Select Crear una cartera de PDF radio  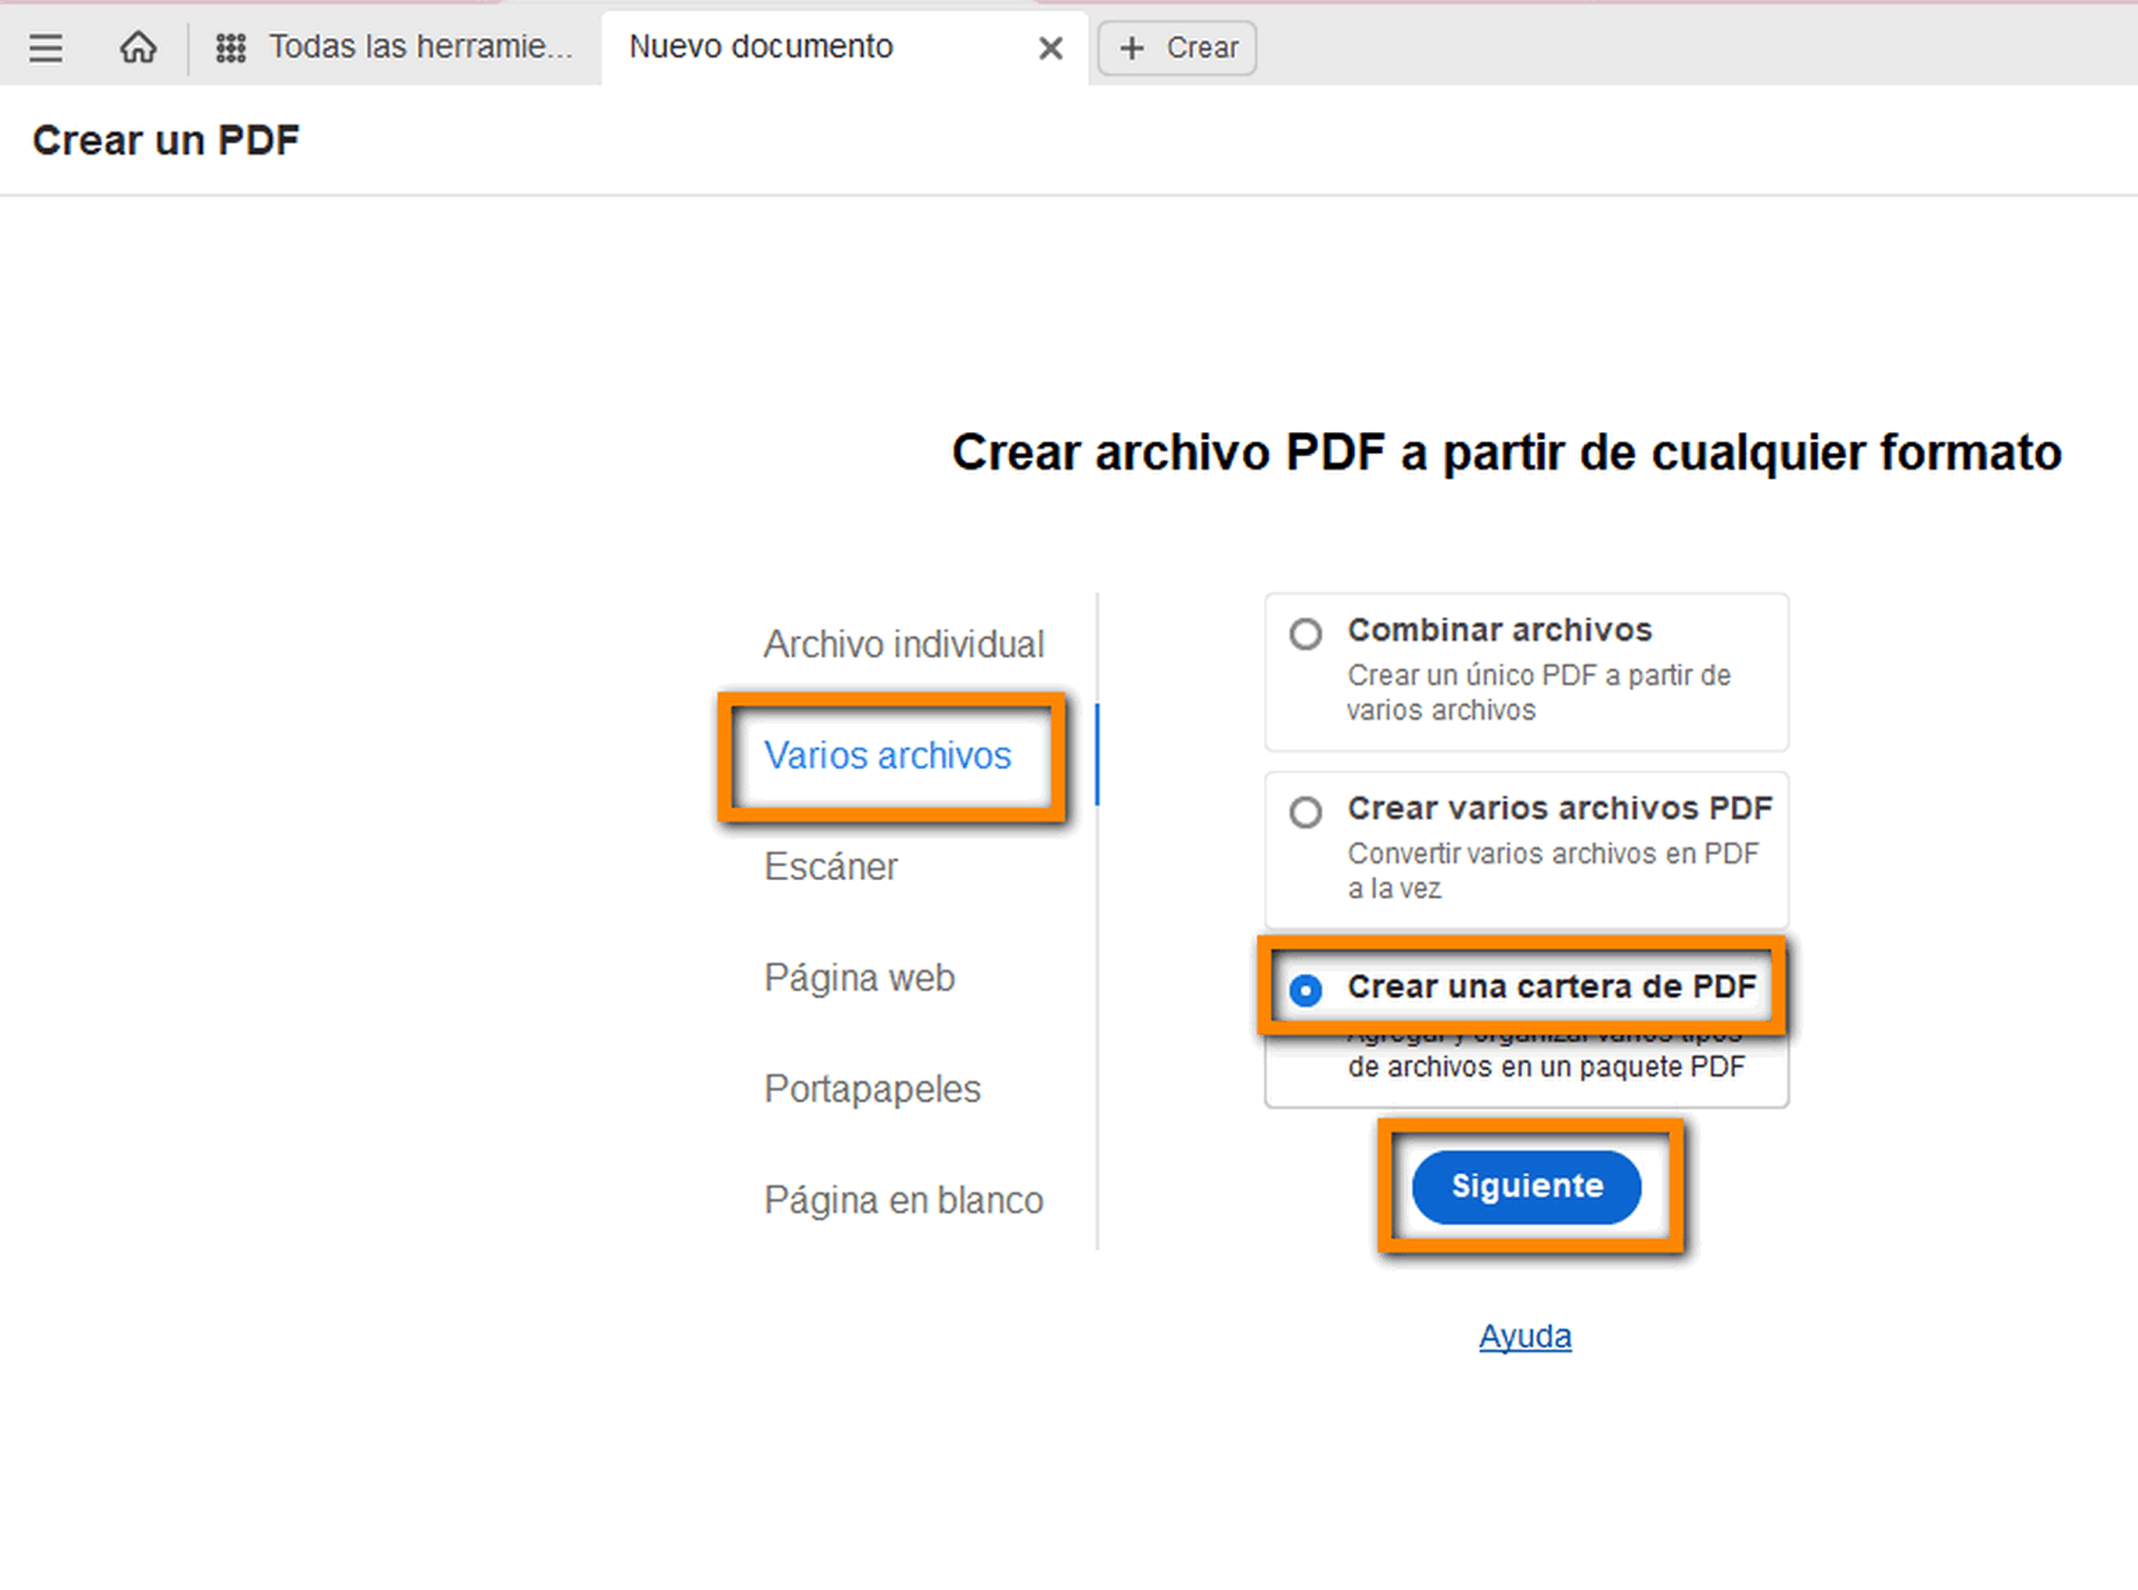1305,990
